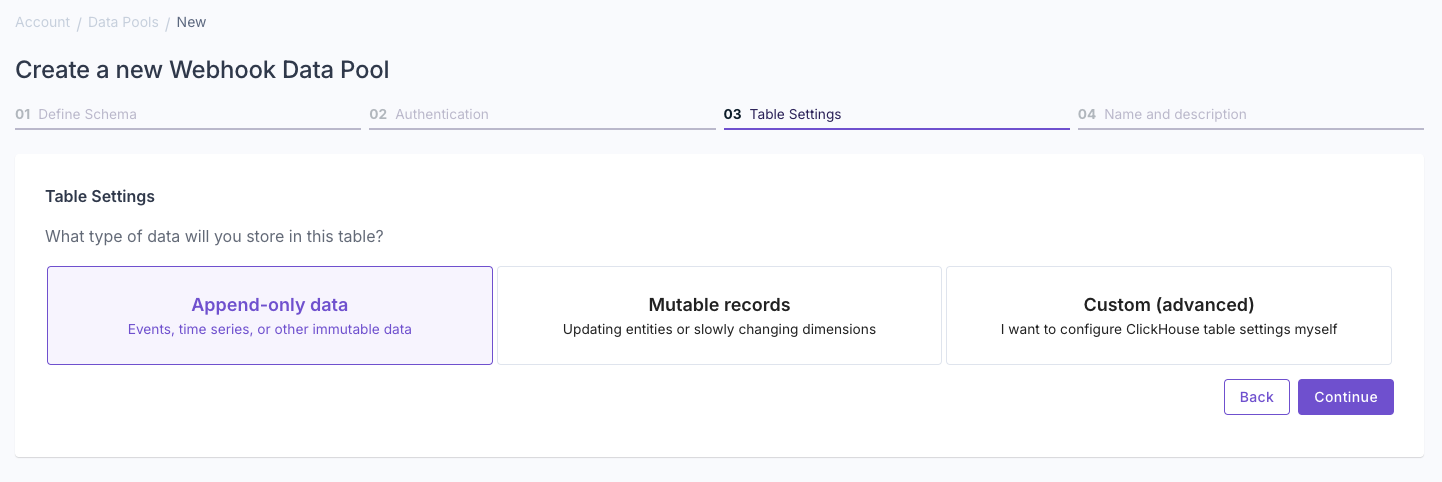Select step 03 Table Settings
Viewport: 1442px width, 482px height.
pyautogui.click(x=897, y=115)
